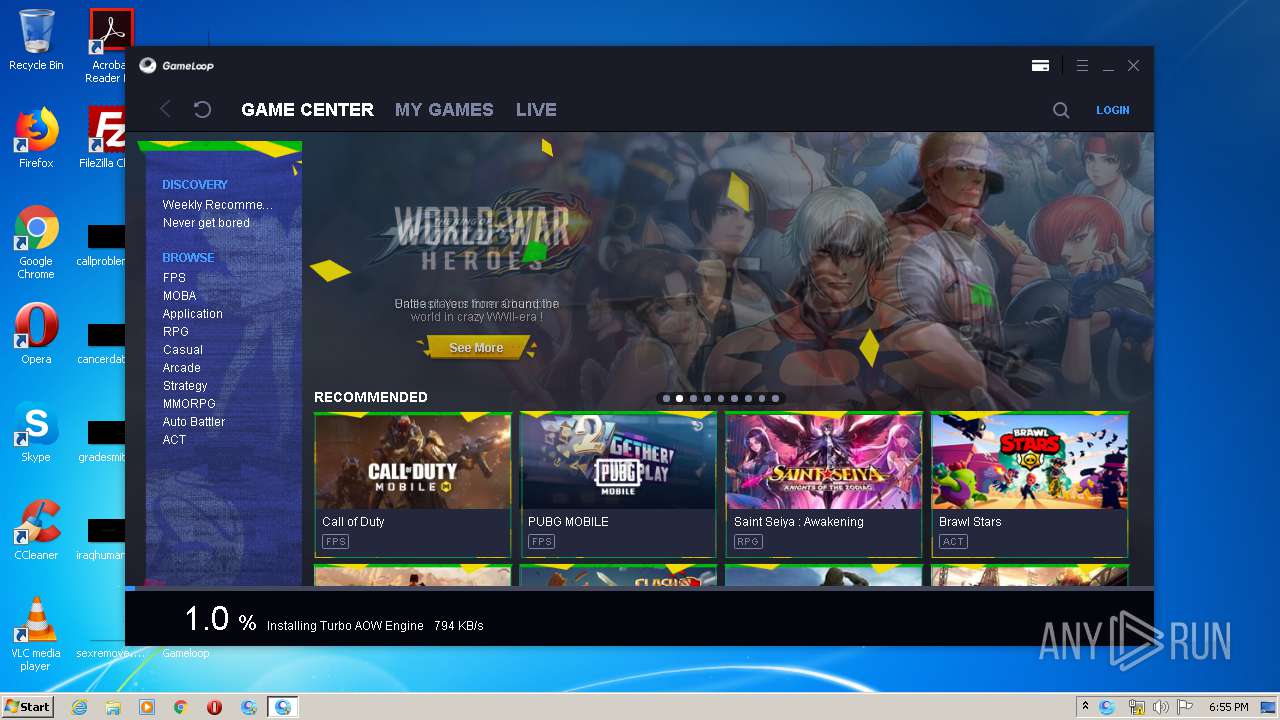Click the Call of Duty title text

pyautogui.click(x=353, y=522)
